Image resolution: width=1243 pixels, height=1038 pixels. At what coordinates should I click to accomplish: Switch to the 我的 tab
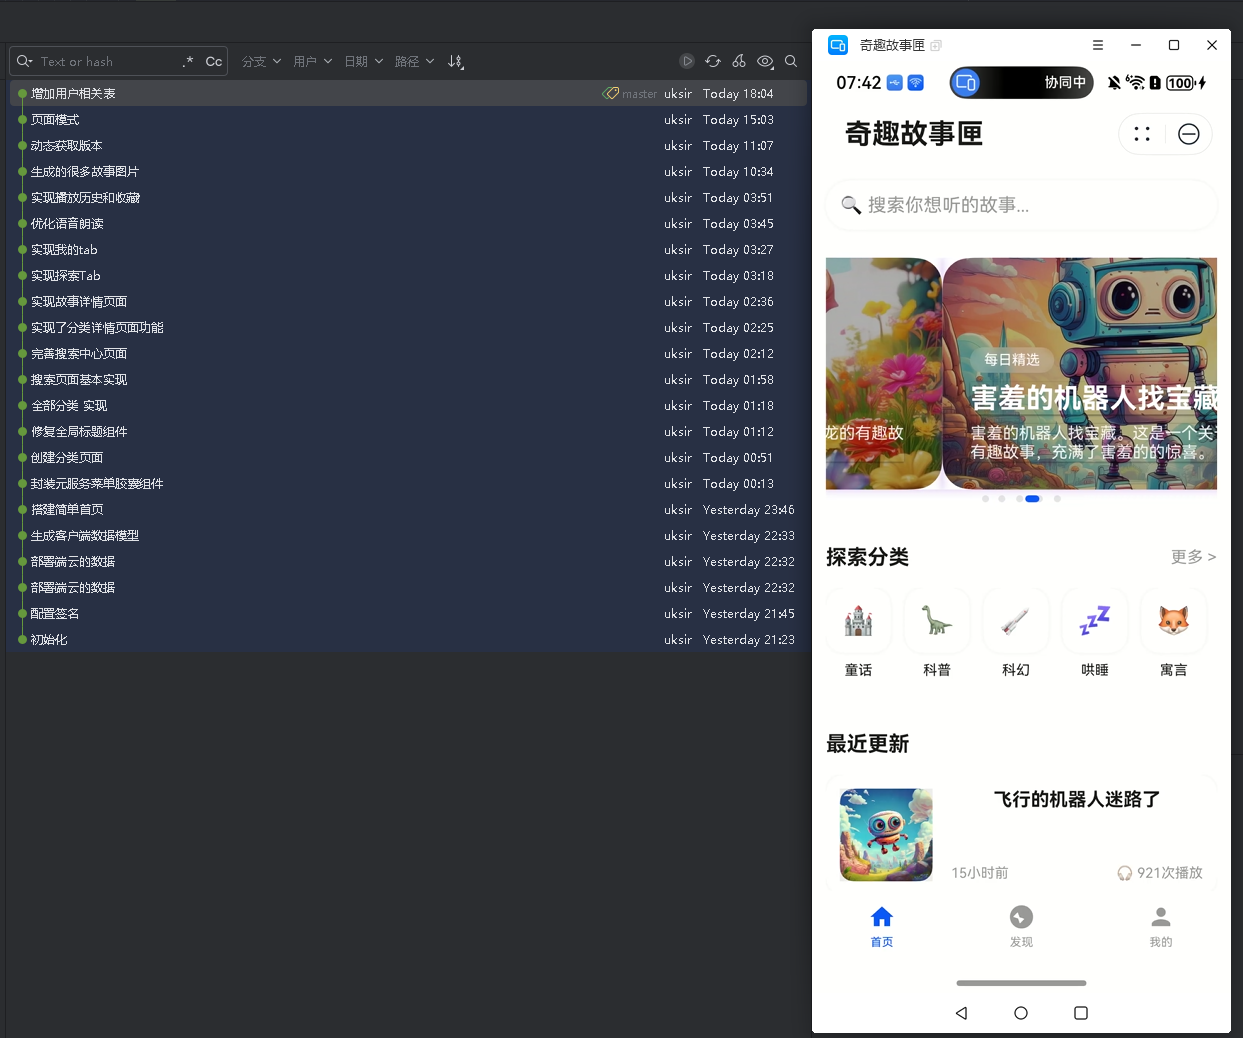click(x=1160, y=925)
